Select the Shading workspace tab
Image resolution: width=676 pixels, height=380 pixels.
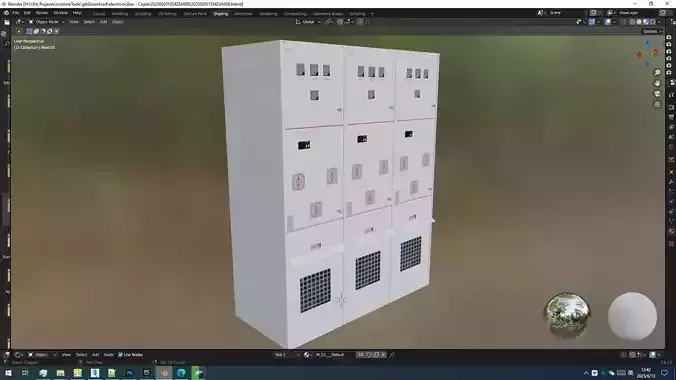(221, 14)
